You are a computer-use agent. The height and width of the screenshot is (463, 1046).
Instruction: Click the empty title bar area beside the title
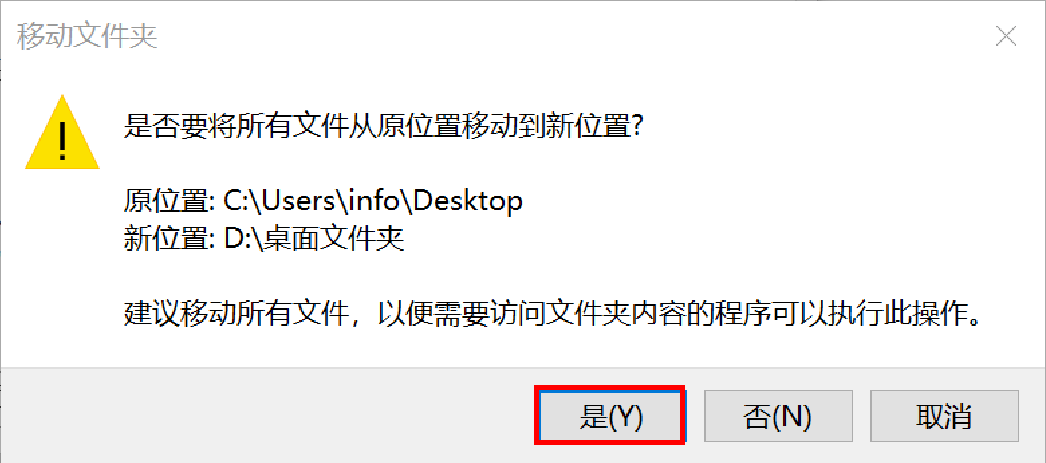574,37
